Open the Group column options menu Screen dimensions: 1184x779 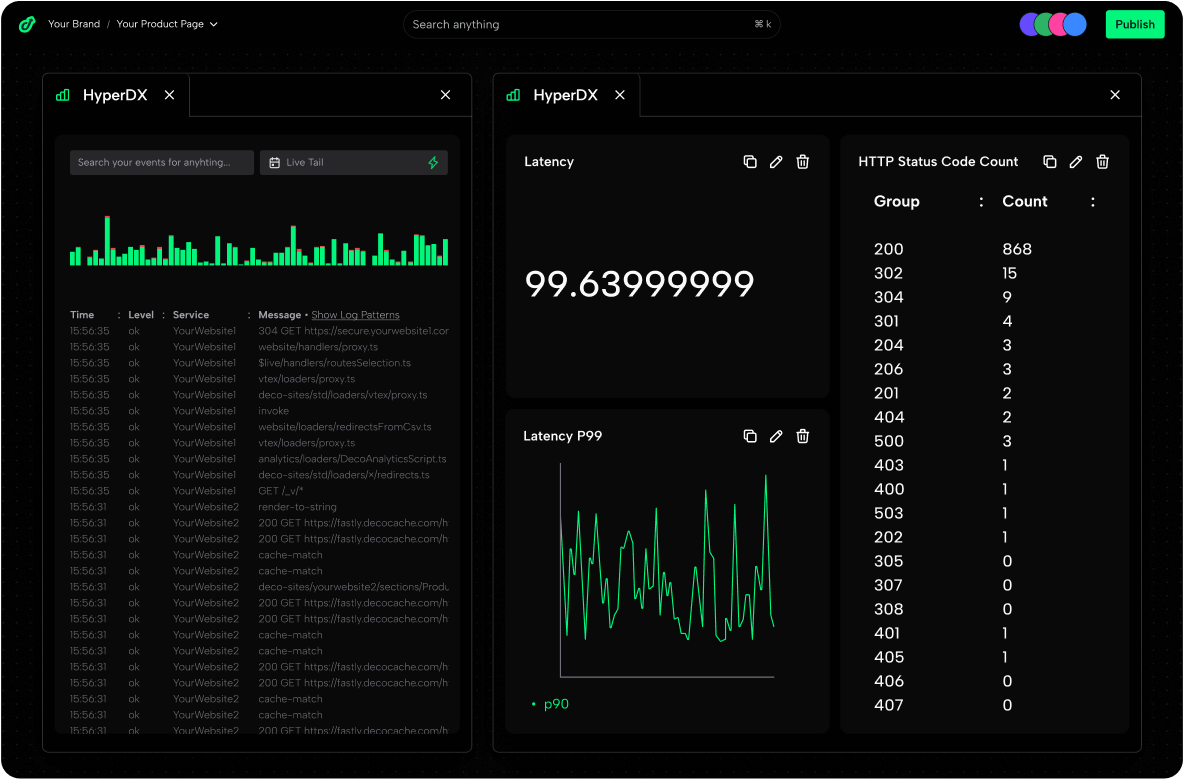[981, 202]
